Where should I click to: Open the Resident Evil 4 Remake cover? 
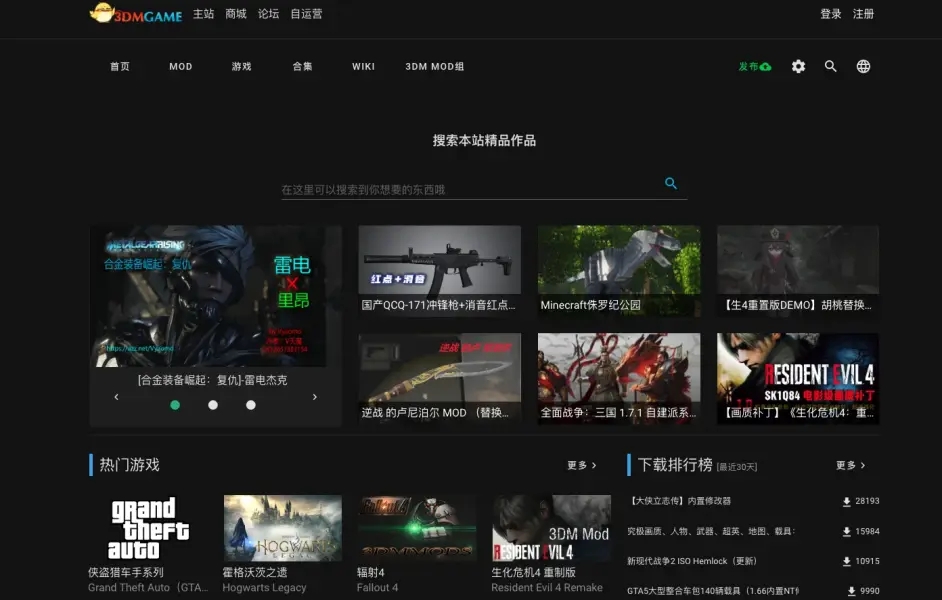pos(552,529)
